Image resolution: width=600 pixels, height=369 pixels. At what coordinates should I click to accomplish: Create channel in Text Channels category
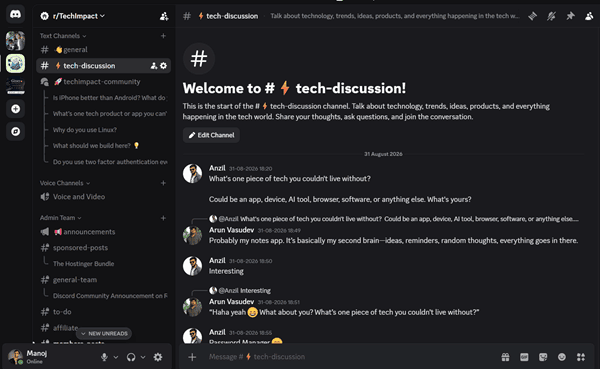click(163, 36)
